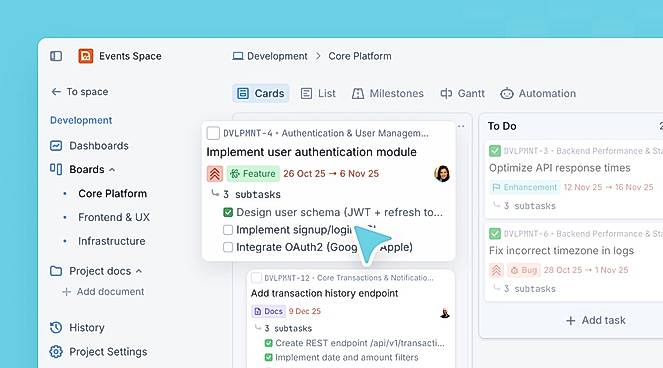Click the Development section heading in sidebar
The width and height of the screenshot is (663, 368).
81,121
